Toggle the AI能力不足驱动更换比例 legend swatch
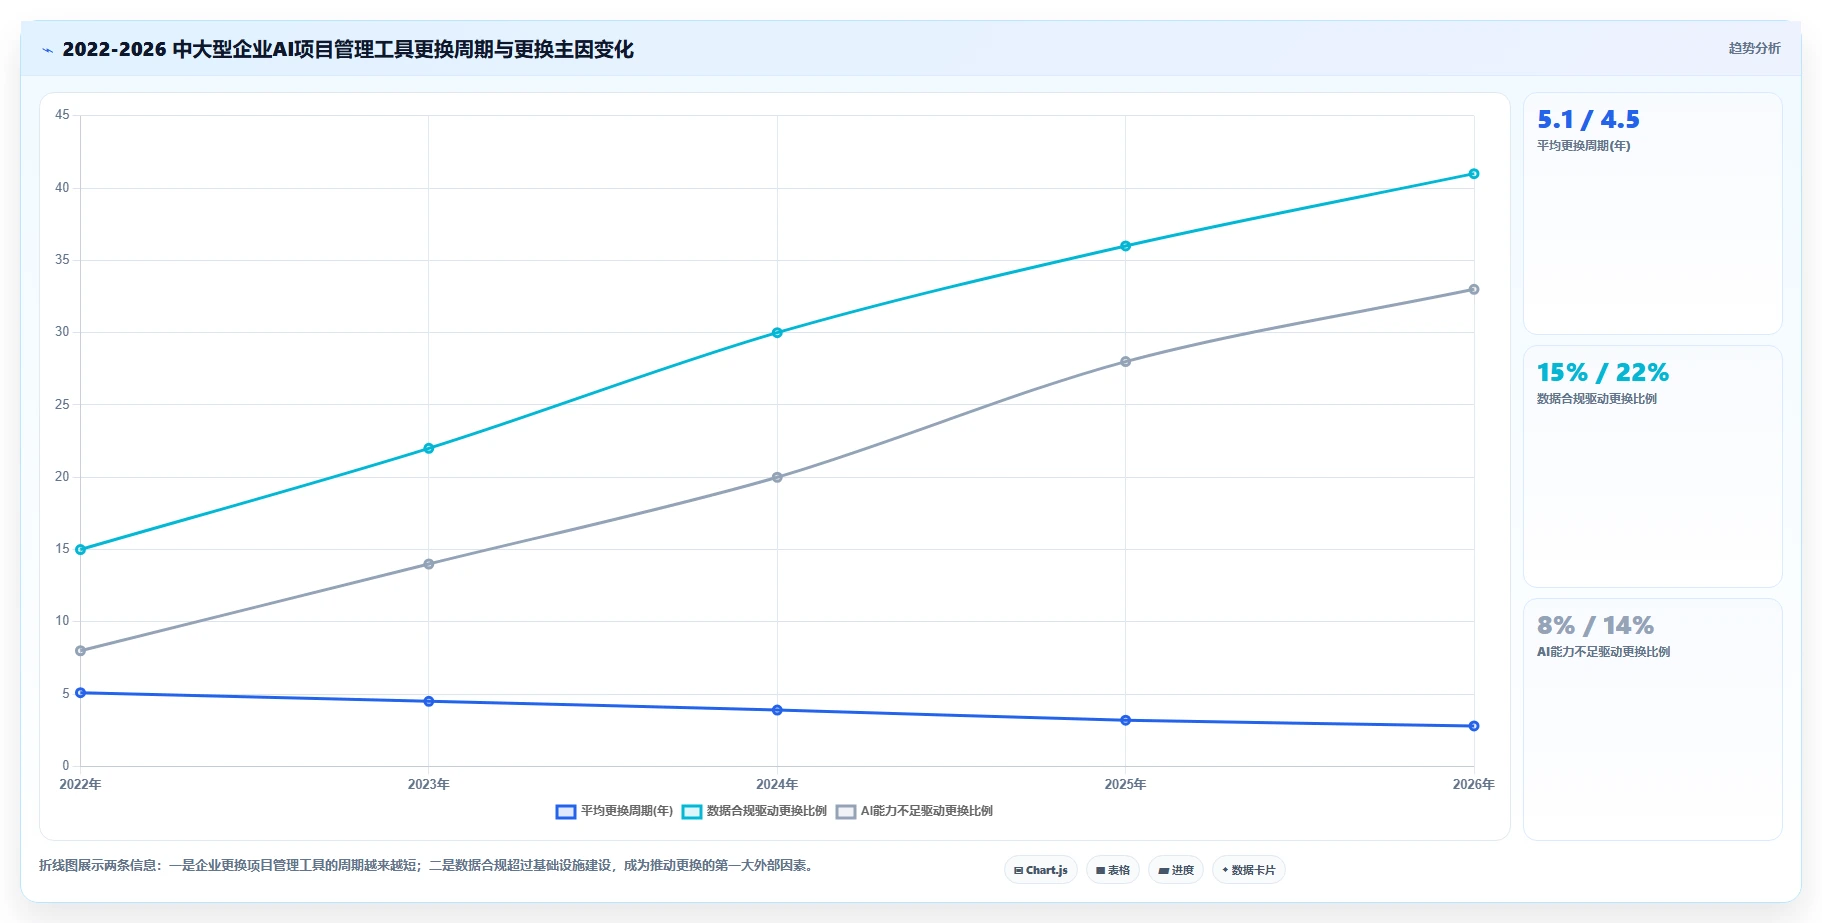Viewport: 1822px width, 923px height. pyautogui.click(x=846, y=812)
